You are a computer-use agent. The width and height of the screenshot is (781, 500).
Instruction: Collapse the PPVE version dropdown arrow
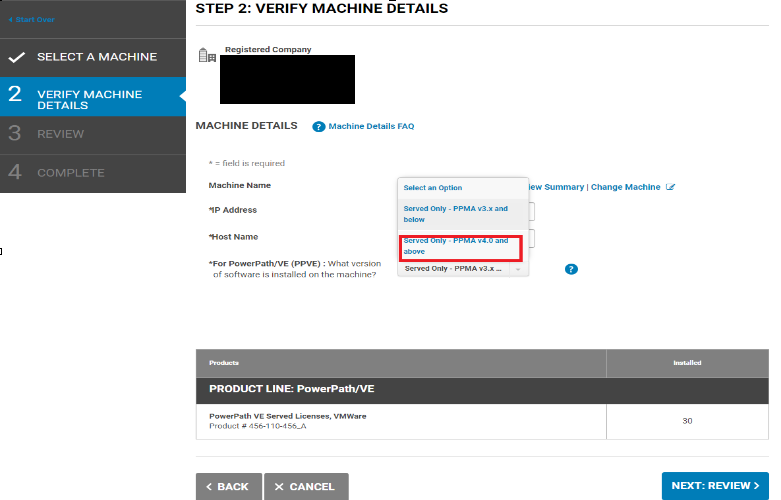tap(518, 269)
